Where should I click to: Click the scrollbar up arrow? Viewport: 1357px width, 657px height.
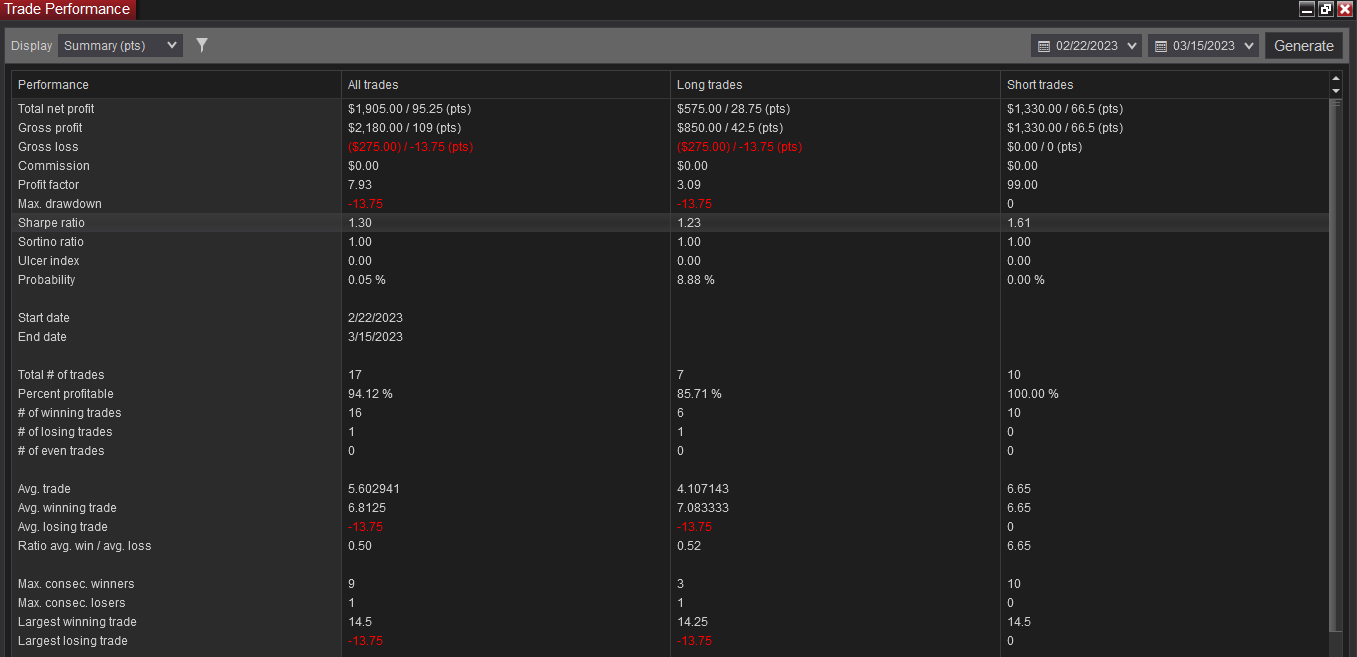click(1336, 78)
